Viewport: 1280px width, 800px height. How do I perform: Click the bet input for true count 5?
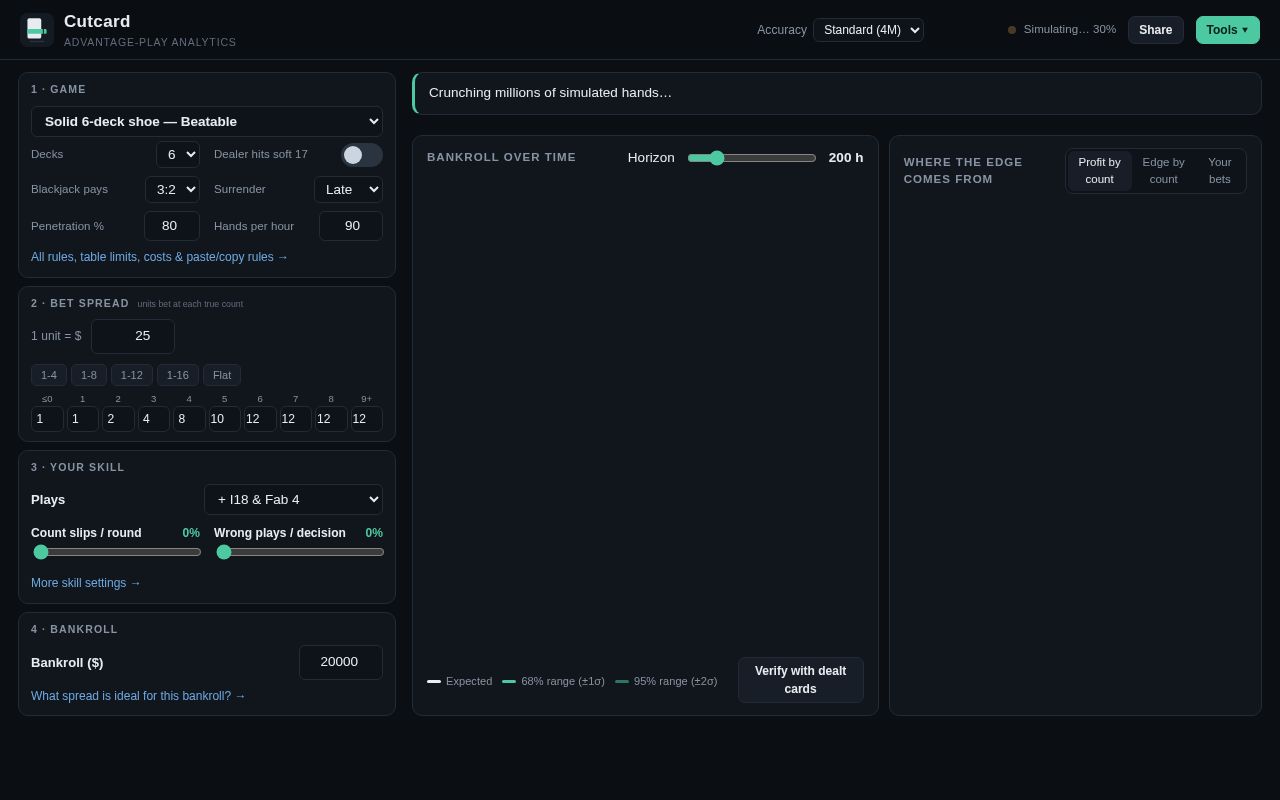coord(225,419)
